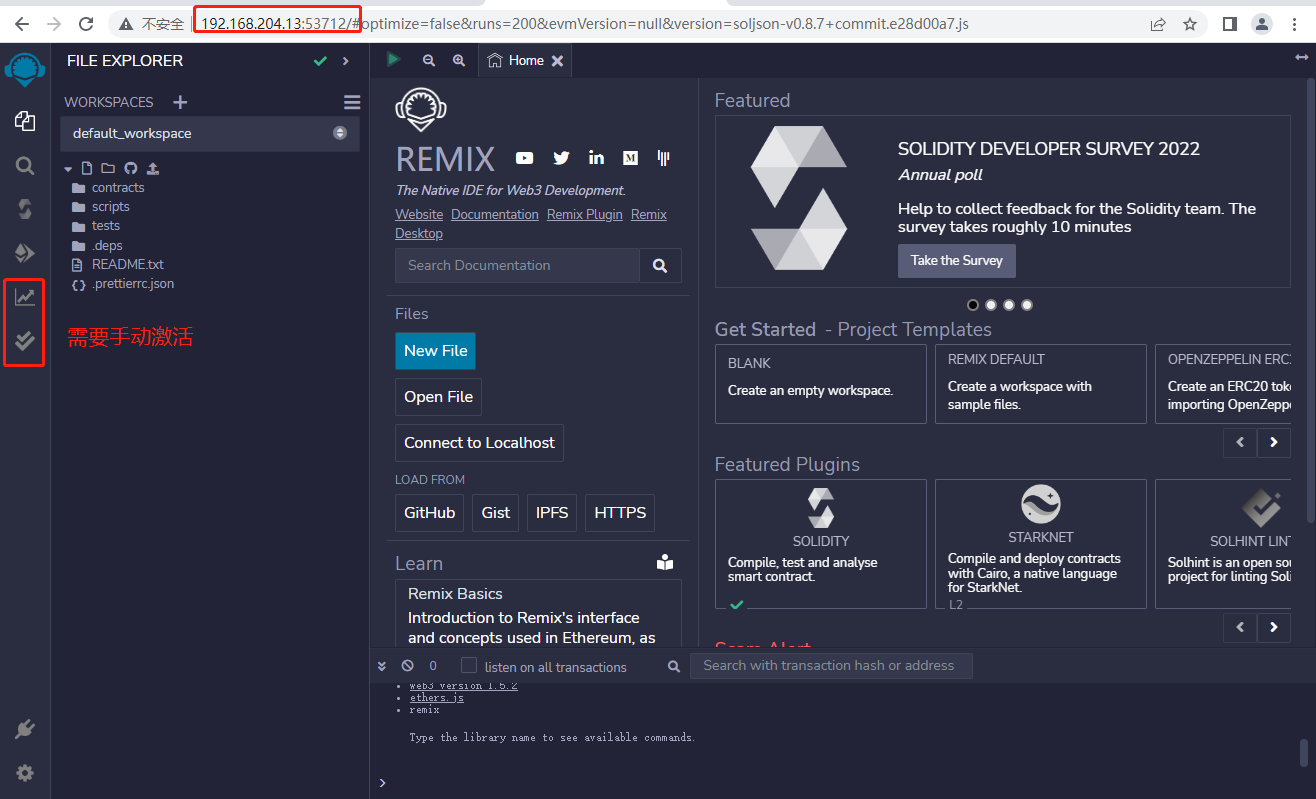The width and height of the screenshot is (1316, 799).
Task: Click the terminal search magnifier icon
Action: [x=675, y=666]
